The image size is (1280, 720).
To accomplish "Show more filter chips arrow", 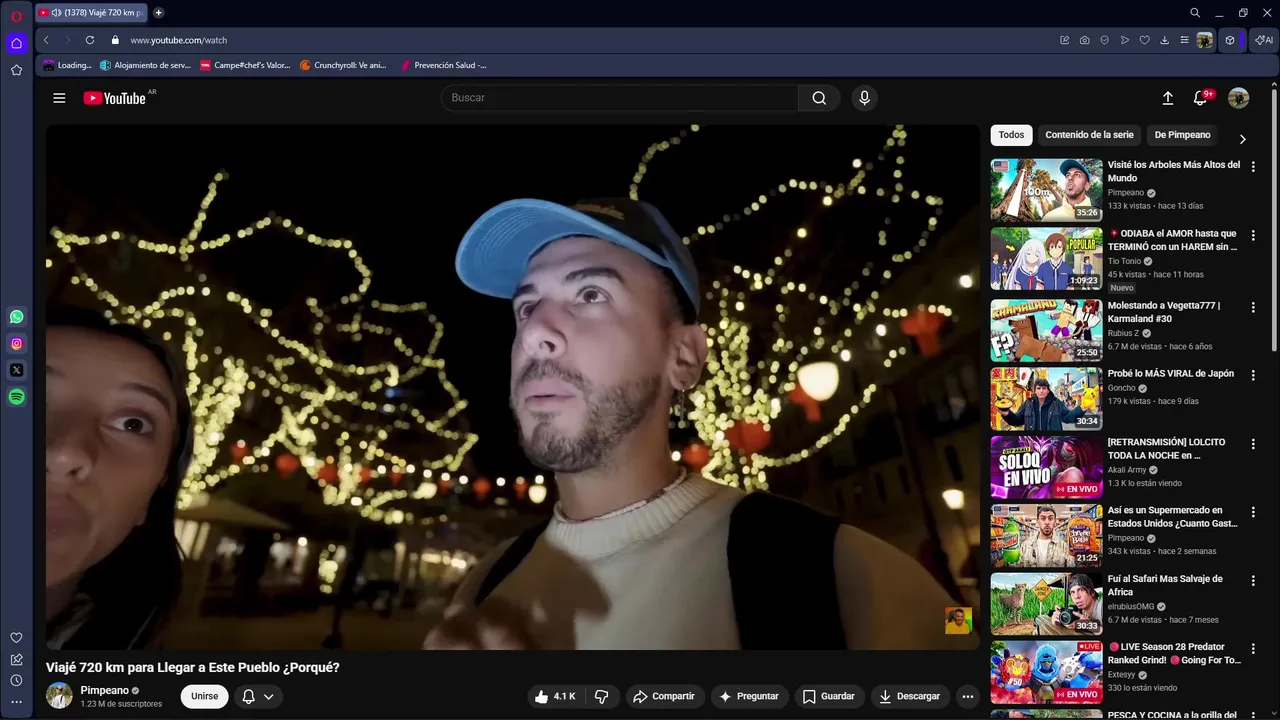I will 1243,139.
